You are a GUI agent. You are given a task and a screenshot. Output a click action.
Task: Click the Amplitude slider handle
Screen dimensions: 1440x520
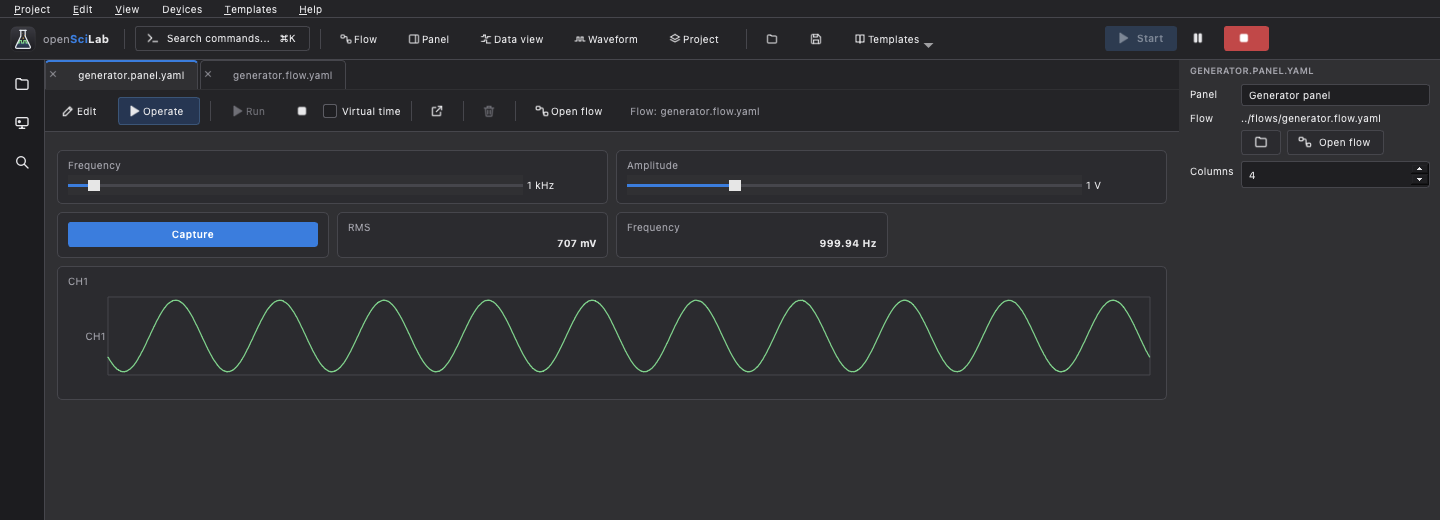[x=735, y=185]
